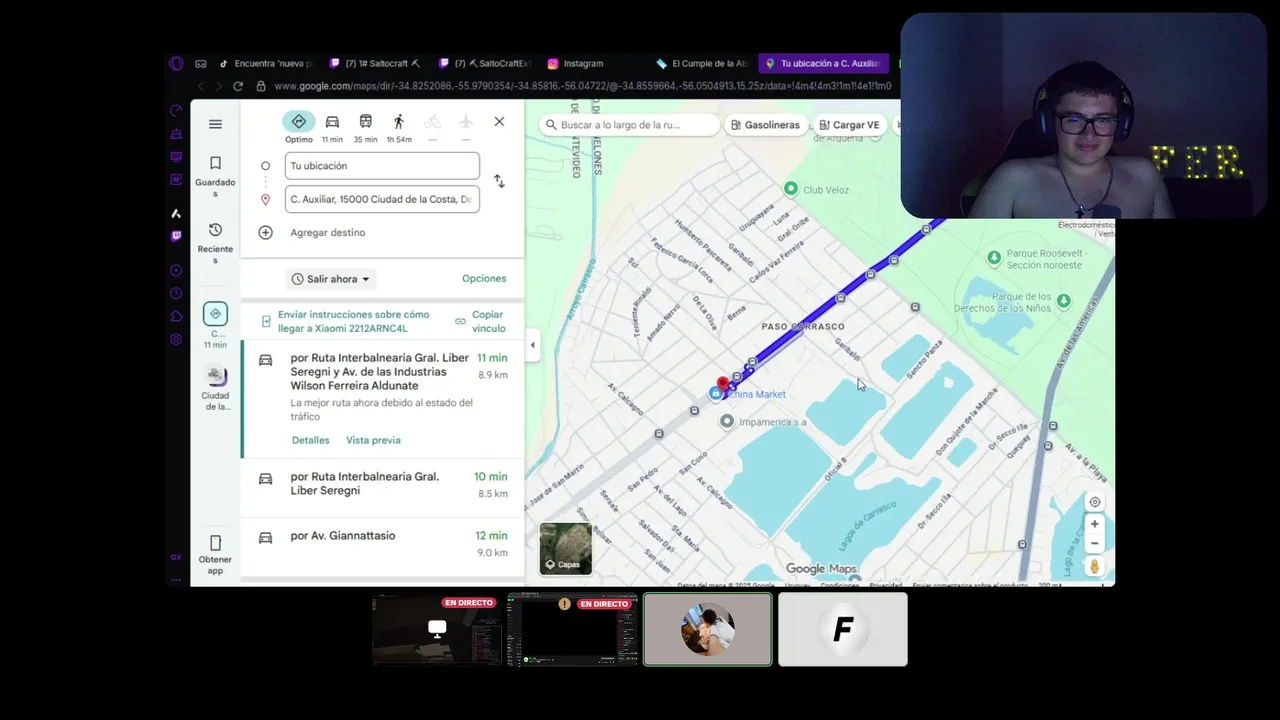
Task: Open 'Detalles' of the best route
Action: click(310, 440)
